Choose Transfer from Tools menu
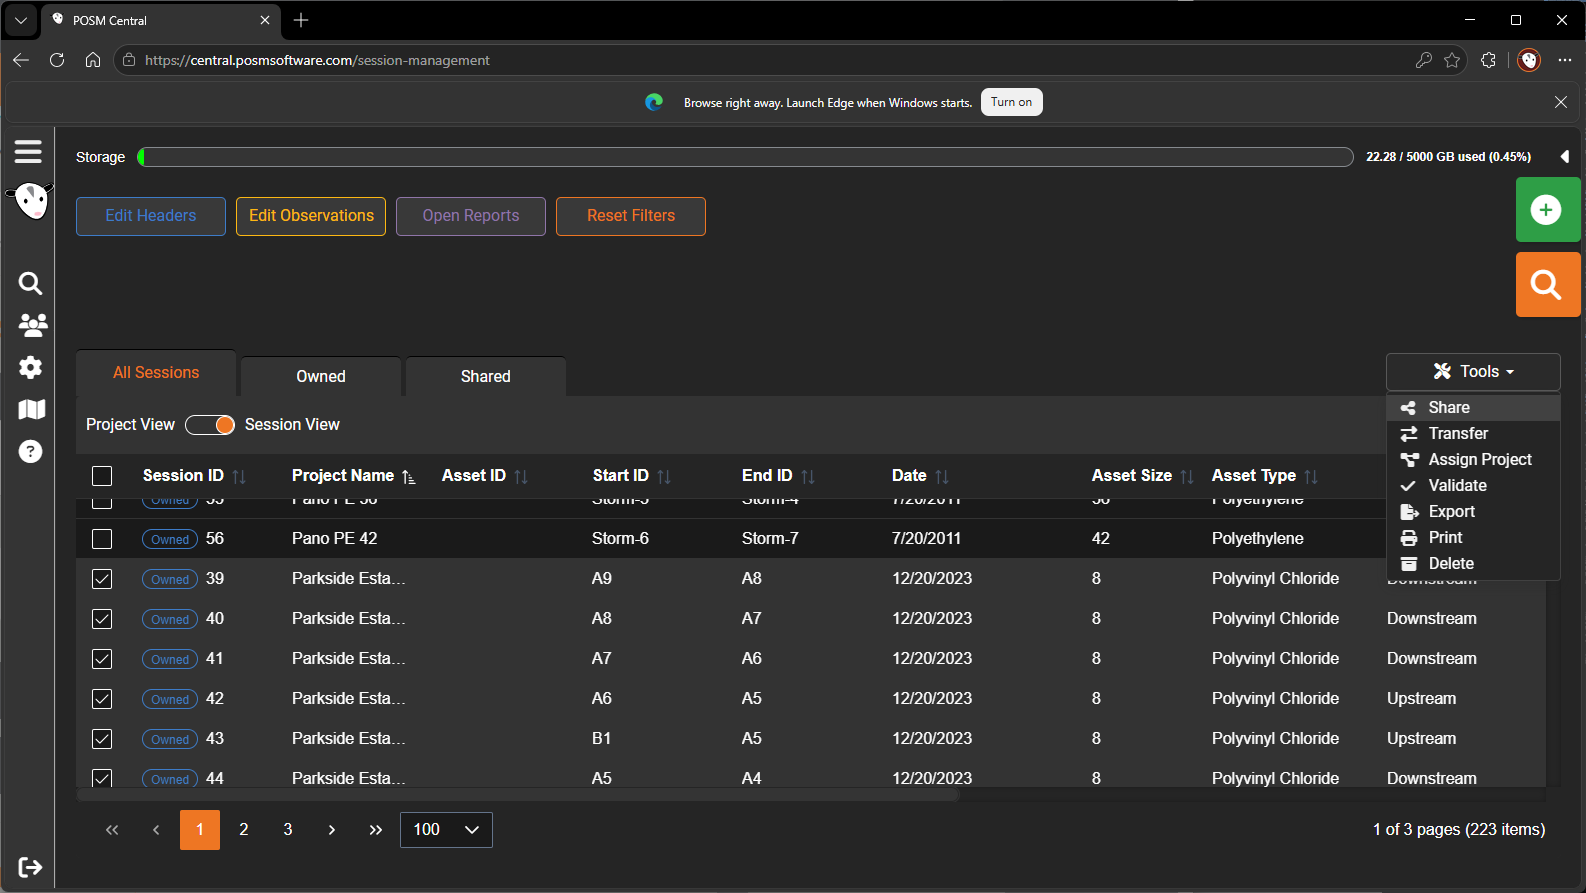This screenshot has width=1586, height=893. tap(1473, 433)
